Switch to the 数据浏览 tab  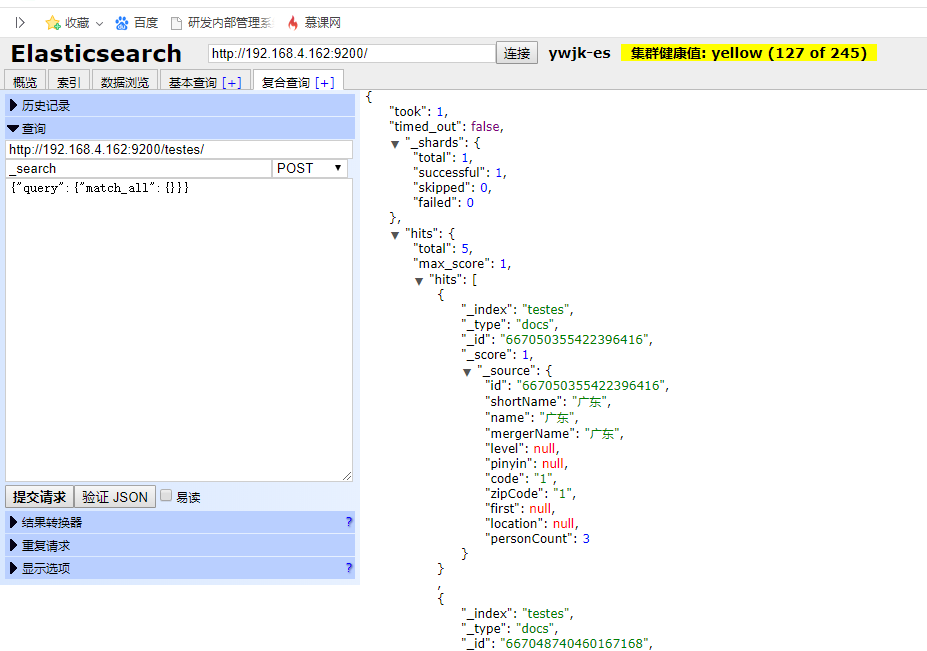[125, 81]
